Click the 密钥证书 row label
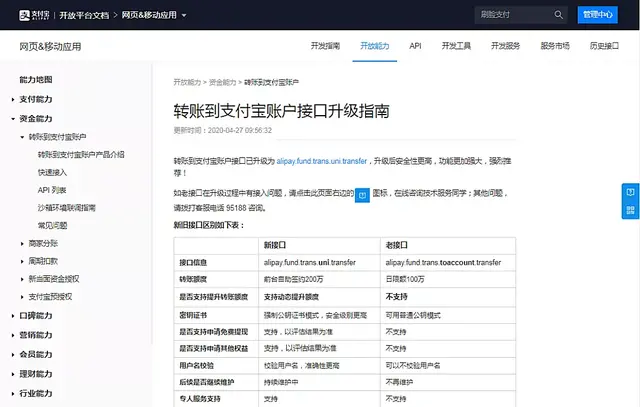Viewport: 640px width, 407px height. point(193,316)
